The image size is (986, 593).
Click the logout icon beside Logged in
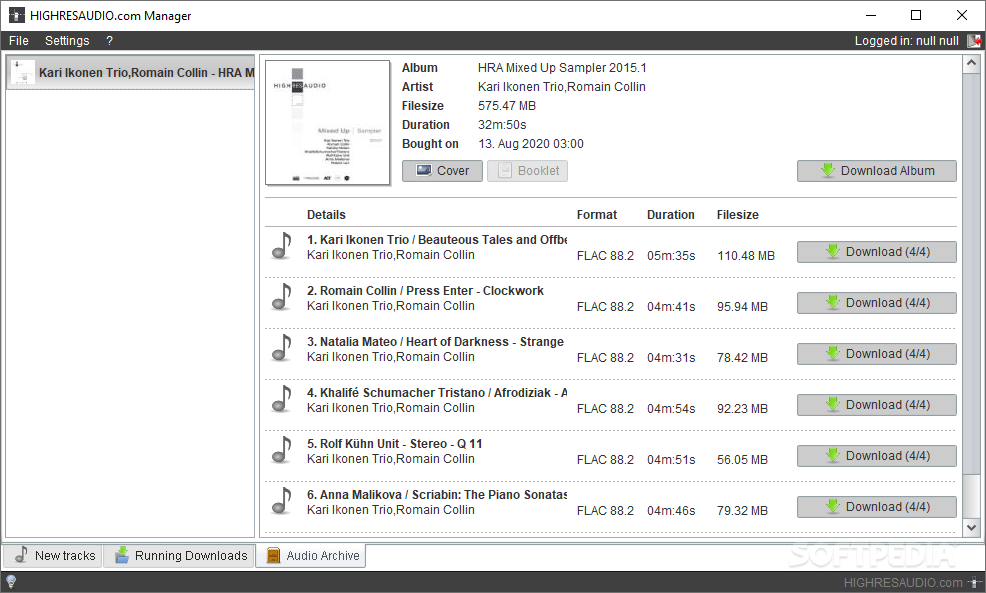pyautogui.click(x=973, y=41)
